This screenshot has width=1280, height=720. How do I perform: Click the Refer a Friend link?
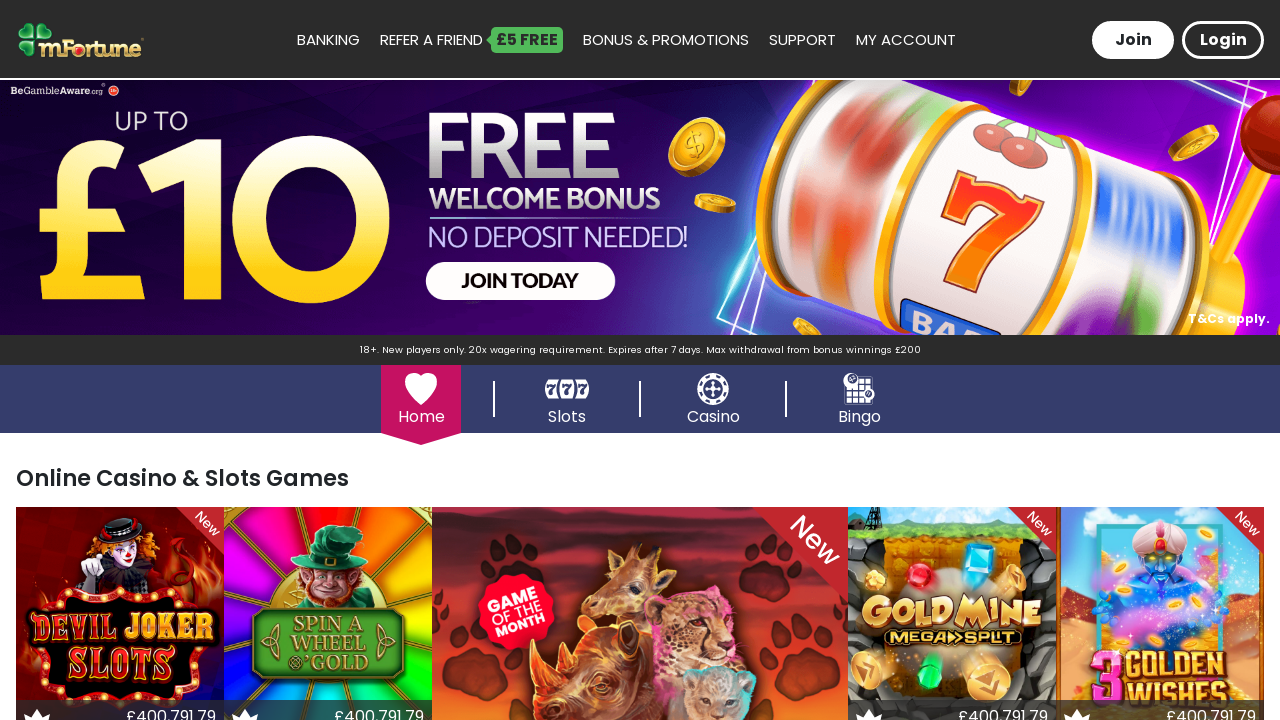pyautogui.click(x=431, y=40)
